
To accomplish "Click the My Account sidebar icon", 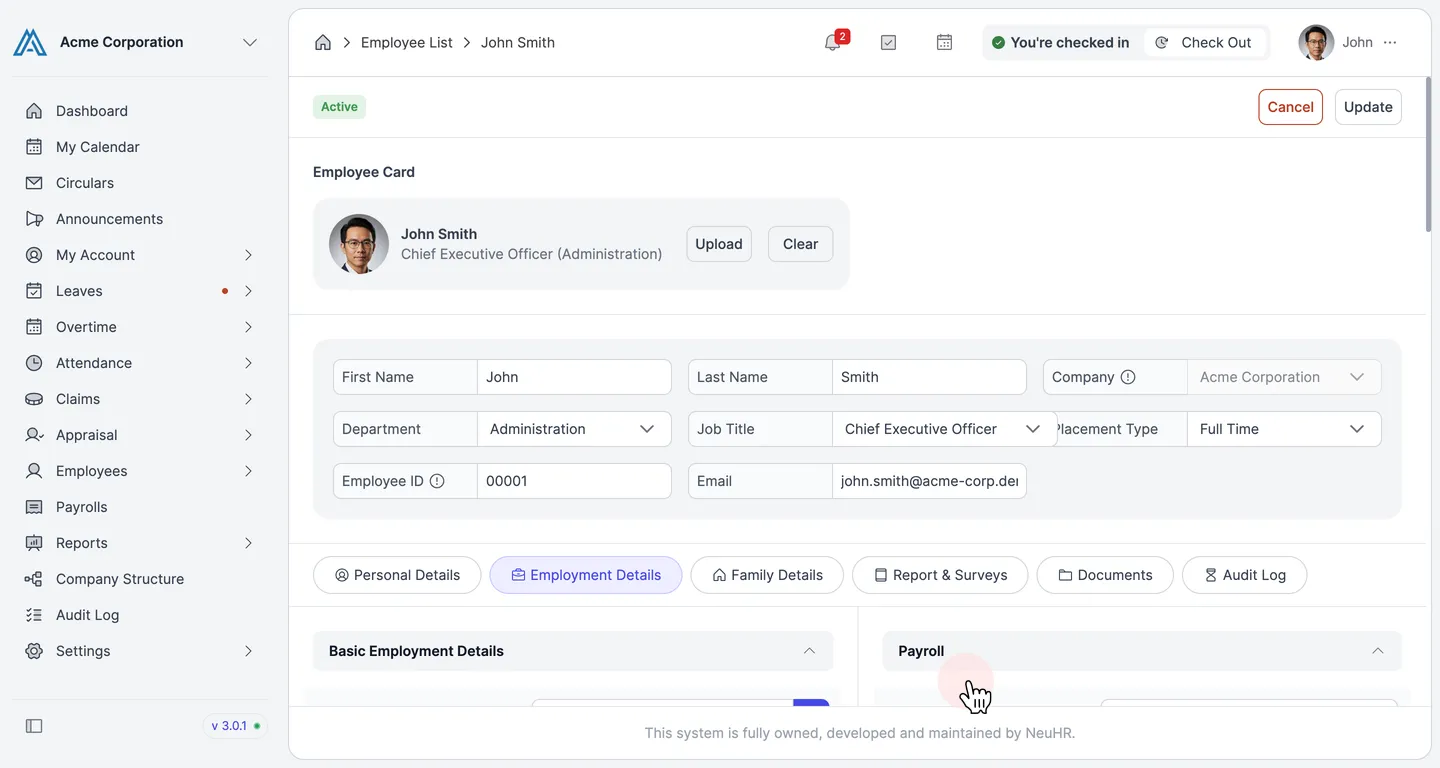I will [x=34, y=255].
